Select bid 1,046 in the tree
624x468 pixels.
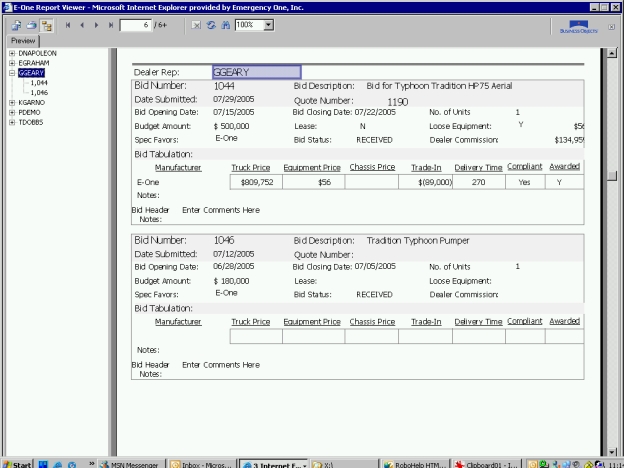(39, 93)
